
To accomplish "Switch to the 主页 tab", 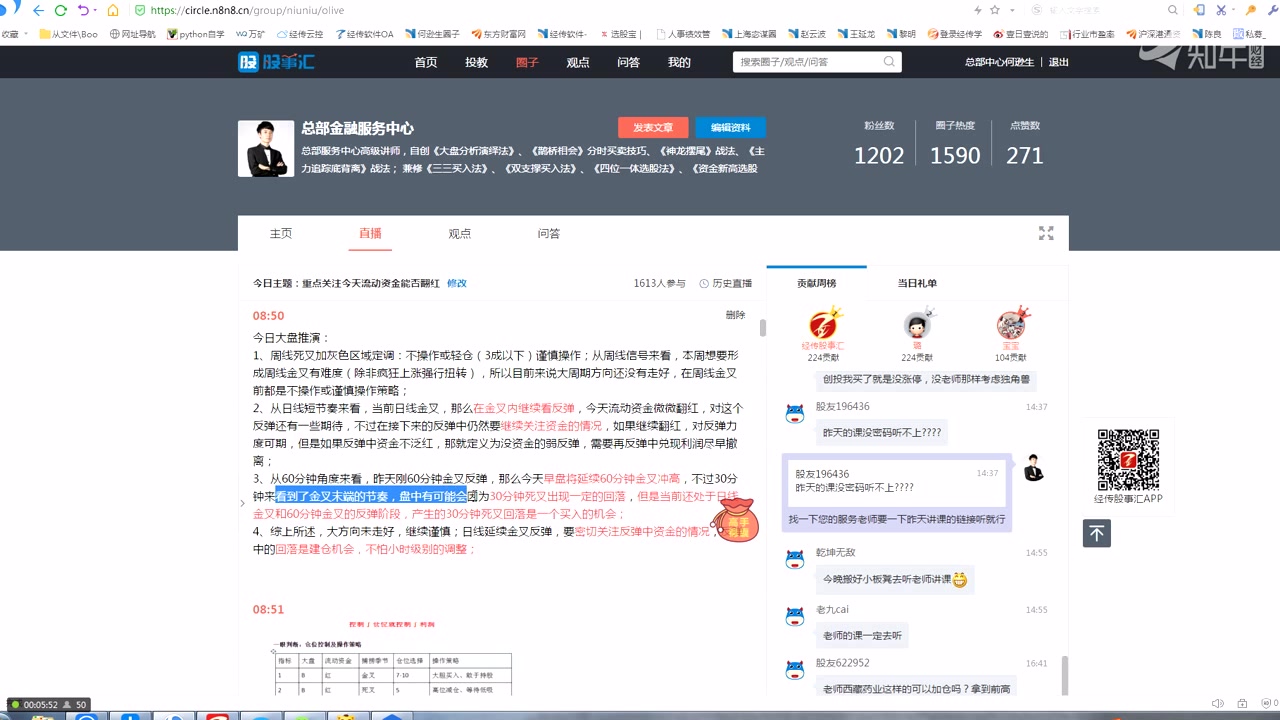I will click(x=281, y=233).
